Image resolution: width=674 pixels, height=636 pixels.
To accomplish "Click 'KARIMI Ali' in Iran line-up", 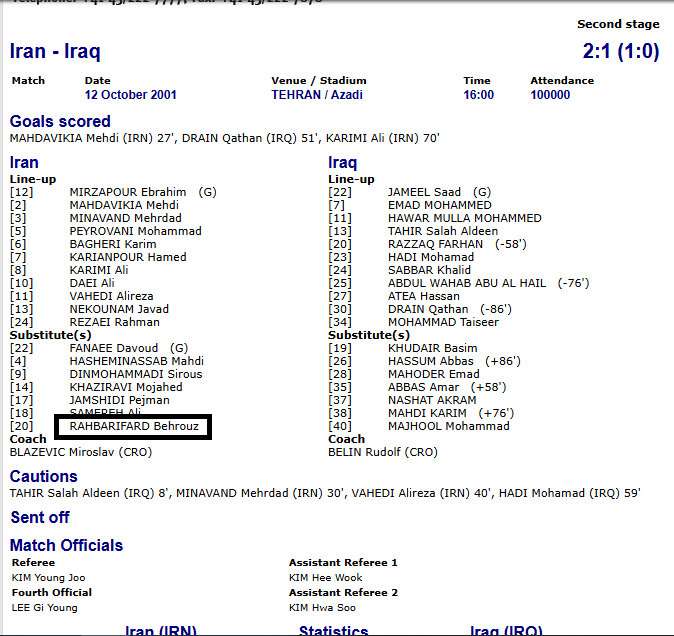I will click(99, 270).
